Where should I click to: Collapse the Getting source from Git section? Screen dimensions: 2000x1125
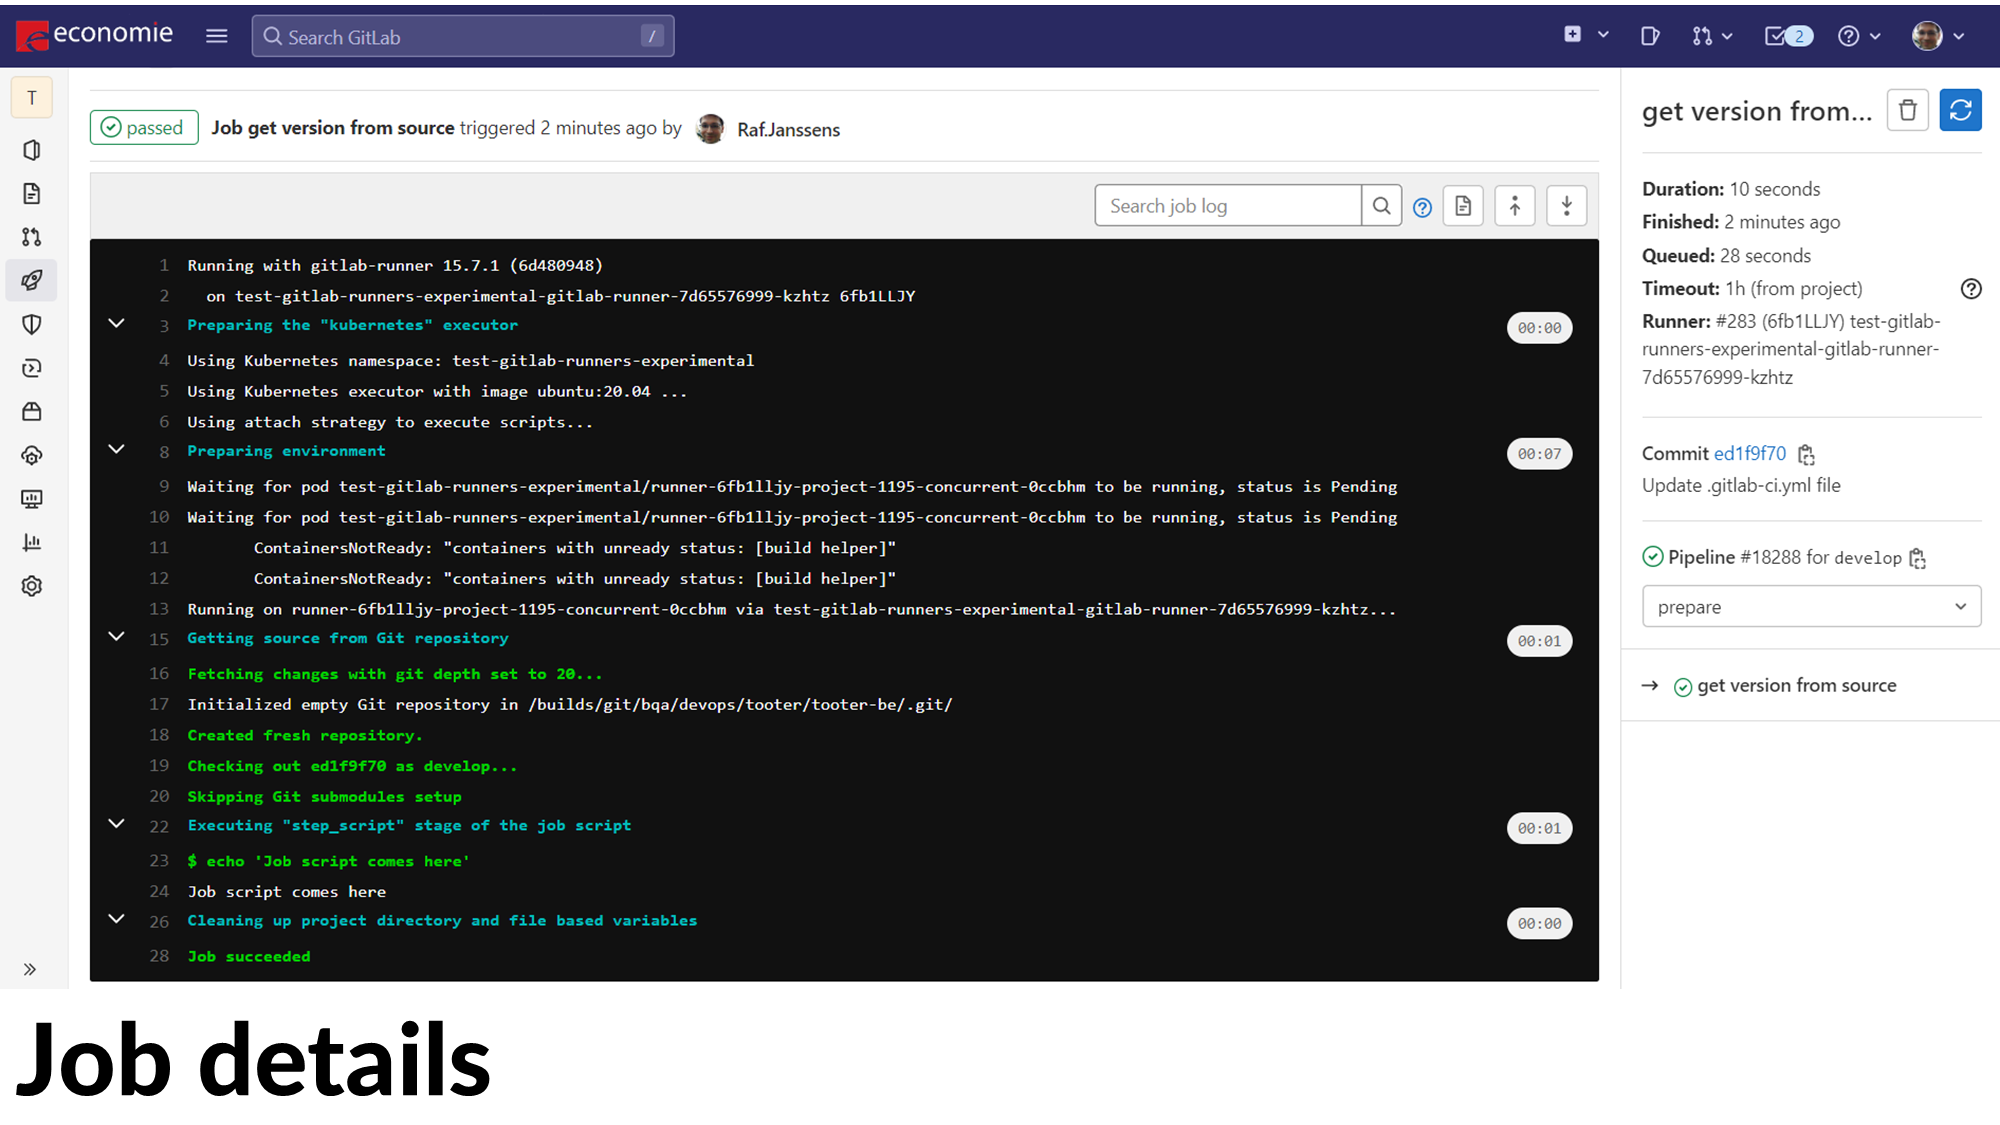pos(117,637)
